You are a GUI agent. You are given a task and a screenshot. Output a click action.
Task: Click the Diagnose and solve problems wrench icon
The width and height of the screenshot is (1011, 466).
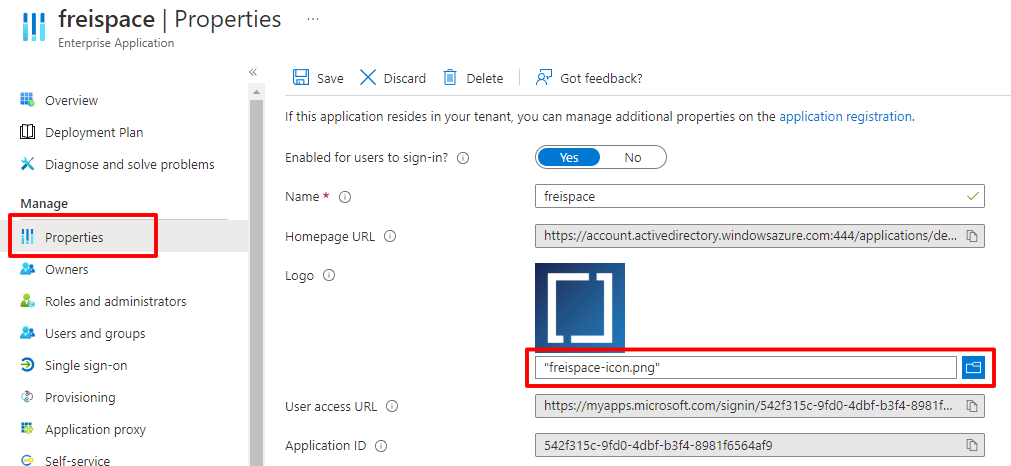point(27,164)
